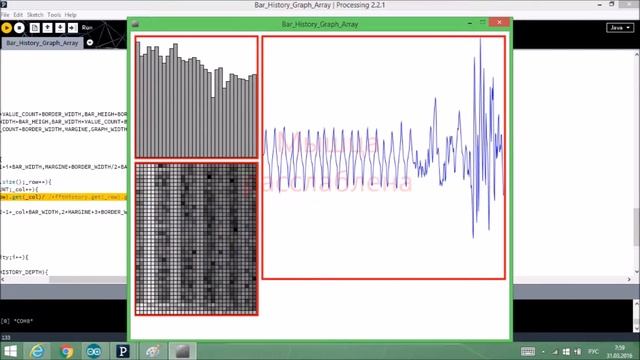Open Arduino IDE from the taskbar
Screen dimensions: 640x360
(94, 351)
